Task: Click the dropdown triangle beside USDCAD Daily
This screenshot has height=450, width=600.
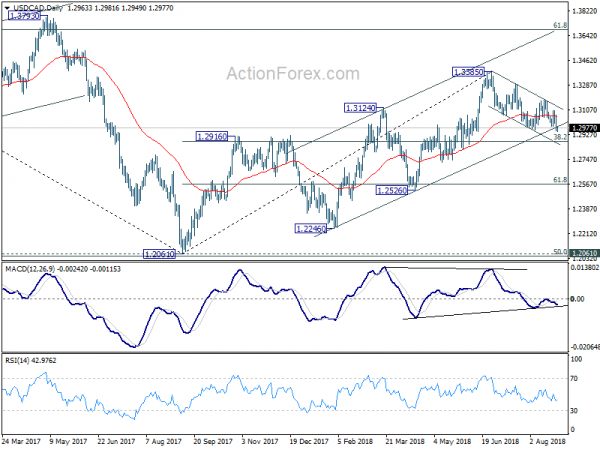Action: coord(7,8)
